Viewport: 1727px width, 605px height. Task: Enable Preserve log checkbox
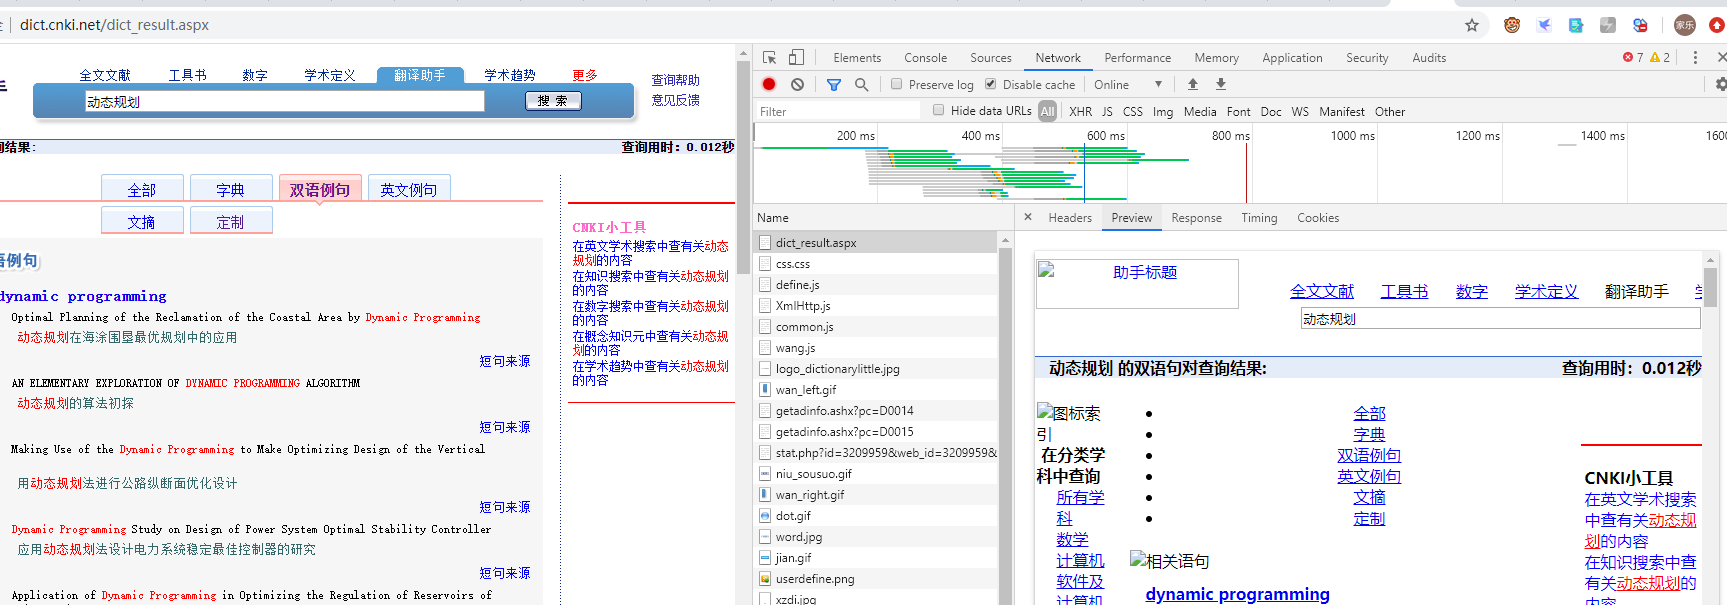click(x=897, y=84)
